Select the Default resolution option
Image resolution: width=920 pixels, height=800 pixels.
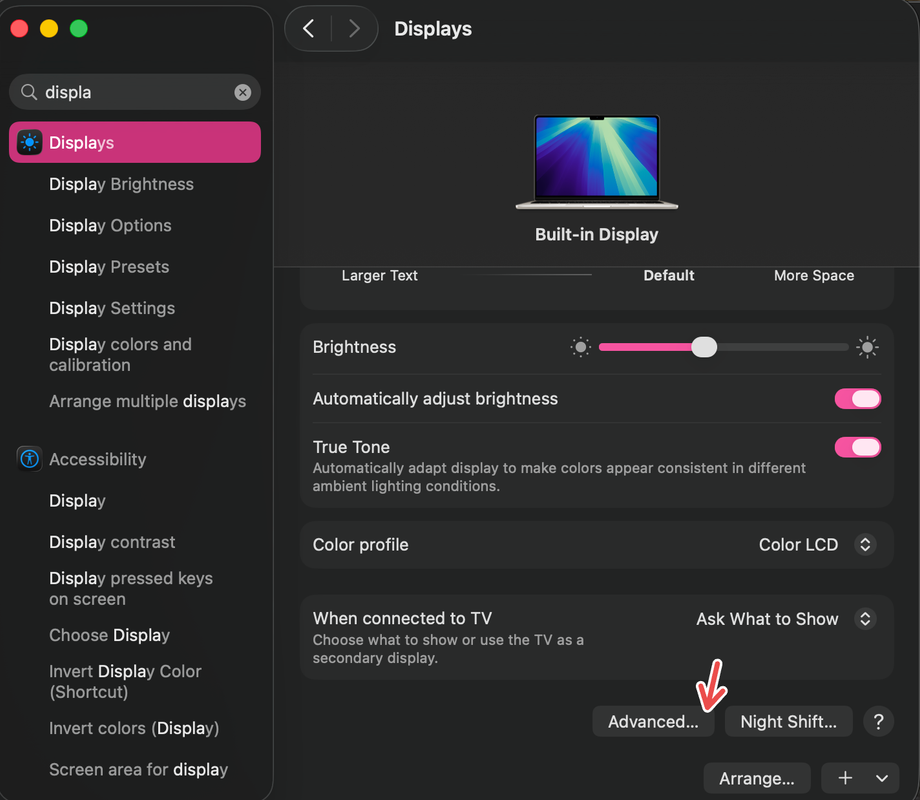point(669,276)
